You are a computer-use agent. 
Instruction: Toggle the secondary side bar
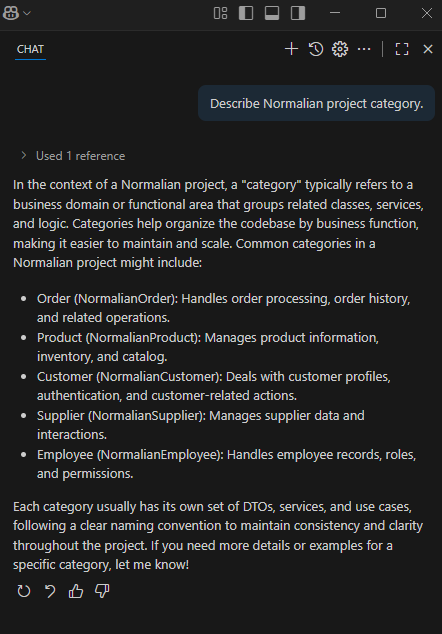point(298,13)
